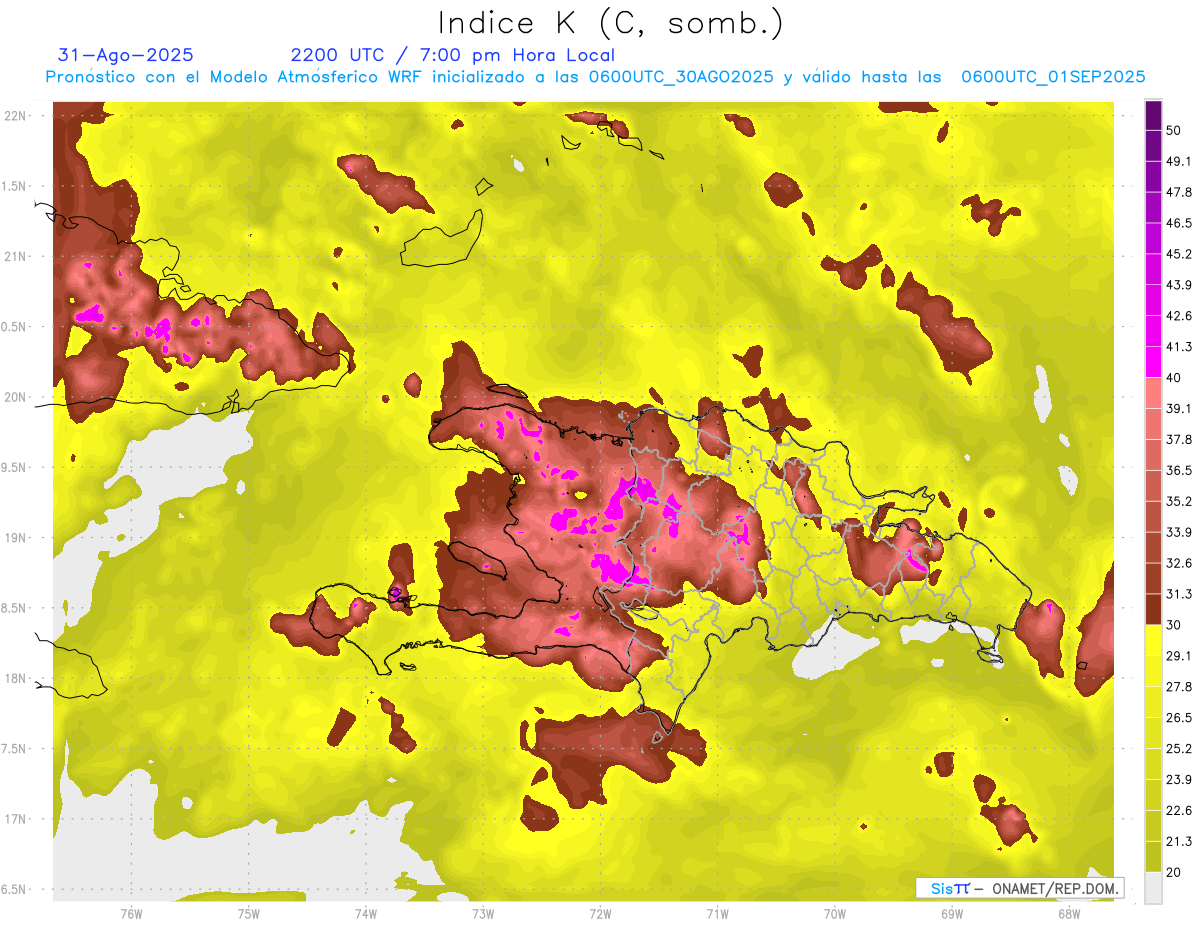This screenshot has height=927, width=1200.
Task: Click the '68W' longitude label
Action: (1068, 913)
